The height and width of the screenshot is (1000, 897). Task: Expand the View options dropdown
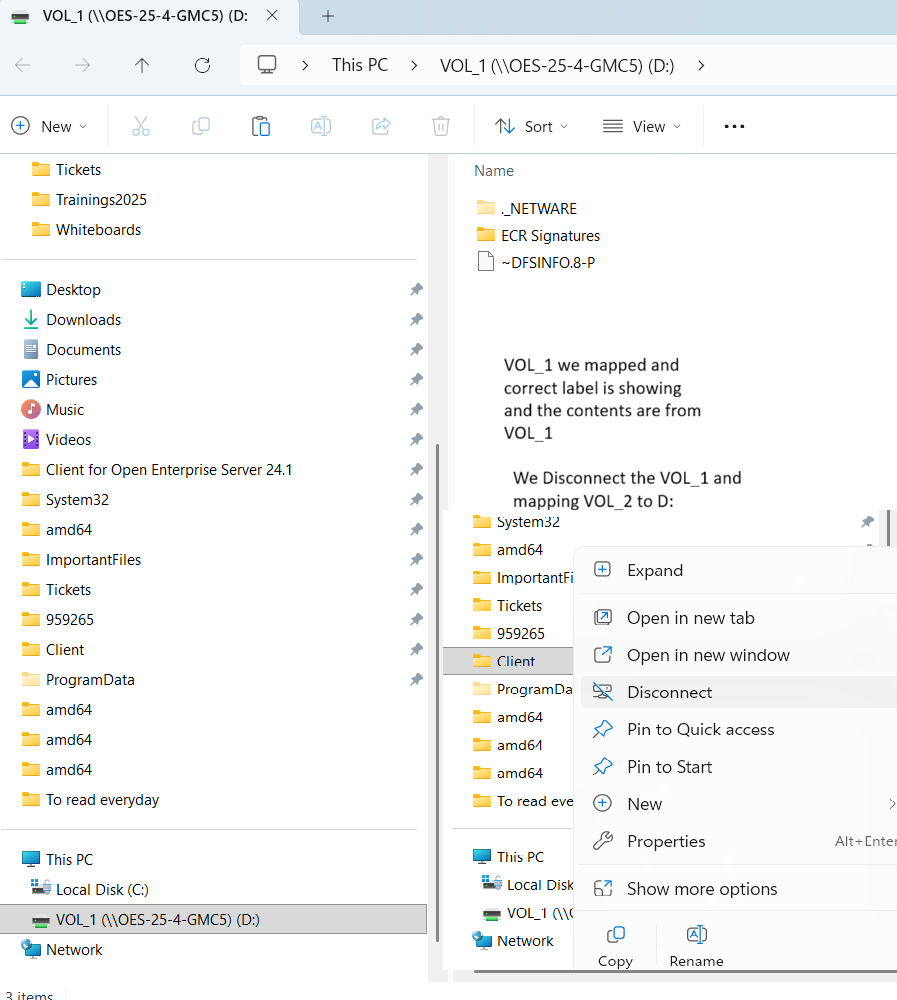pos(642,126)
